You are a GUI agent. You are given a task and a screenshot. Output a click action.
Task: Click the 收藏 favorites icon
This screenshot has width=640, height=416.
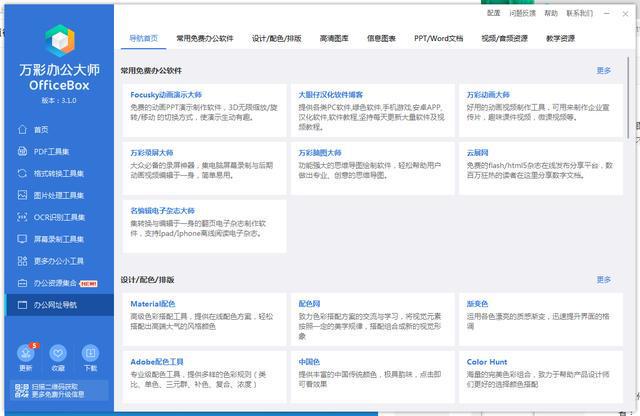pos(58,356)
